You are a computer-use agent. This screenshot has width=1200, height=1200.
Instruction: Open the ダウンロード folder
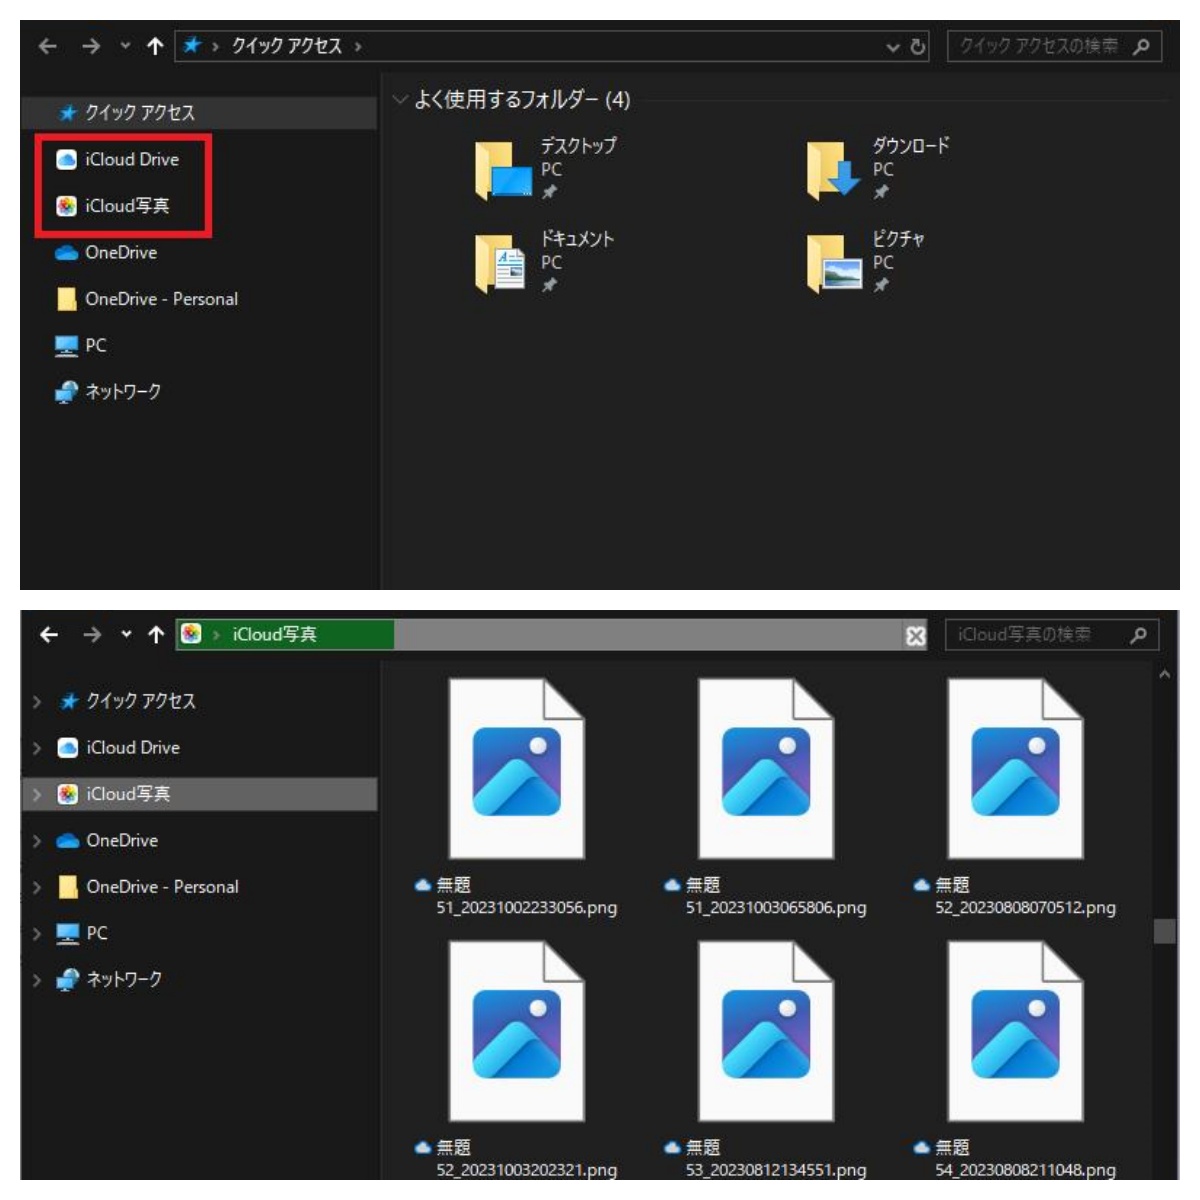[x=833, y=168]
